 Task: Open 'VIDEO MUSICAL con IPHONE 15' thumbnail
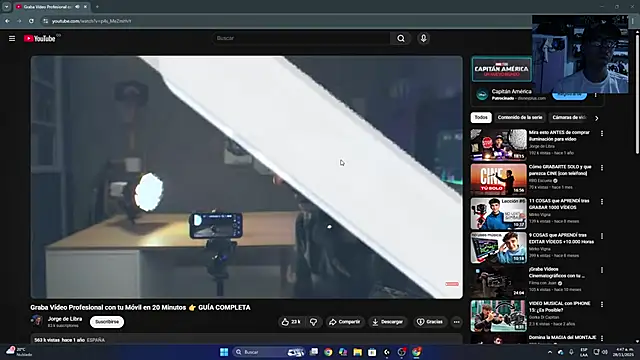498,316
